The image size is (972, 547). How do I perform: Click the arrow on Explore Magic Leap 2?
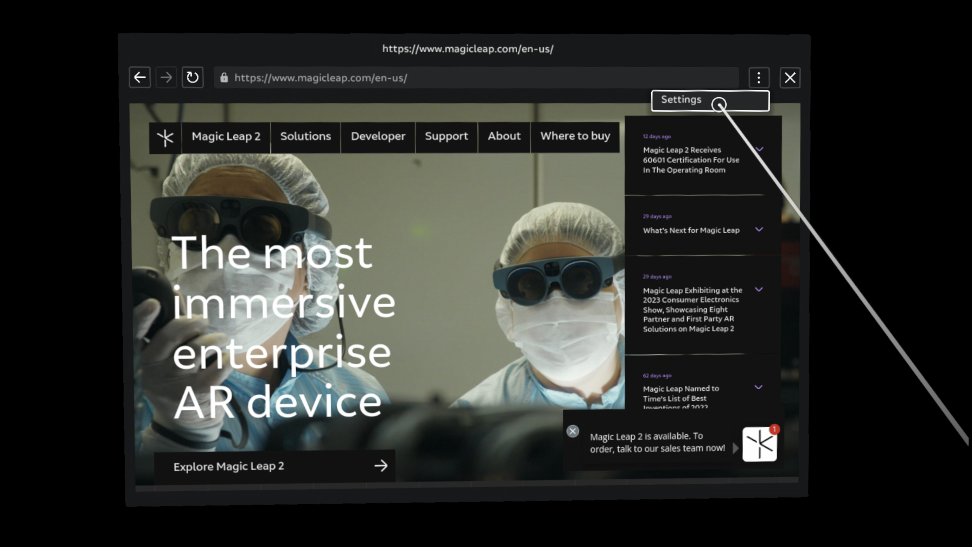(x=381, y=466)
